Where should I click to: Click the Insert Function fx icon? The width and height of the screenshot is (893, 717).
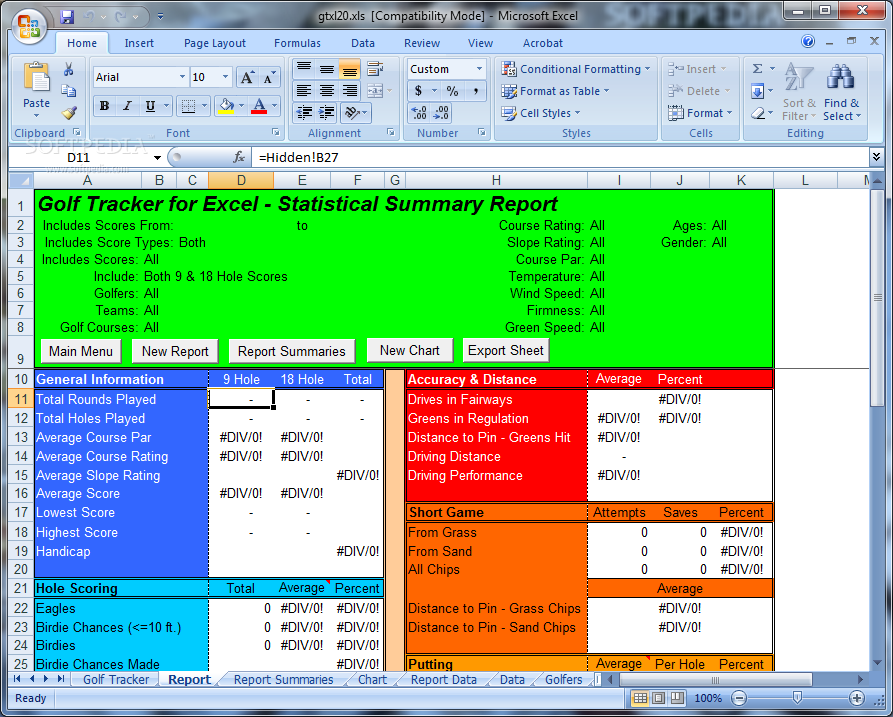point(239,157)
